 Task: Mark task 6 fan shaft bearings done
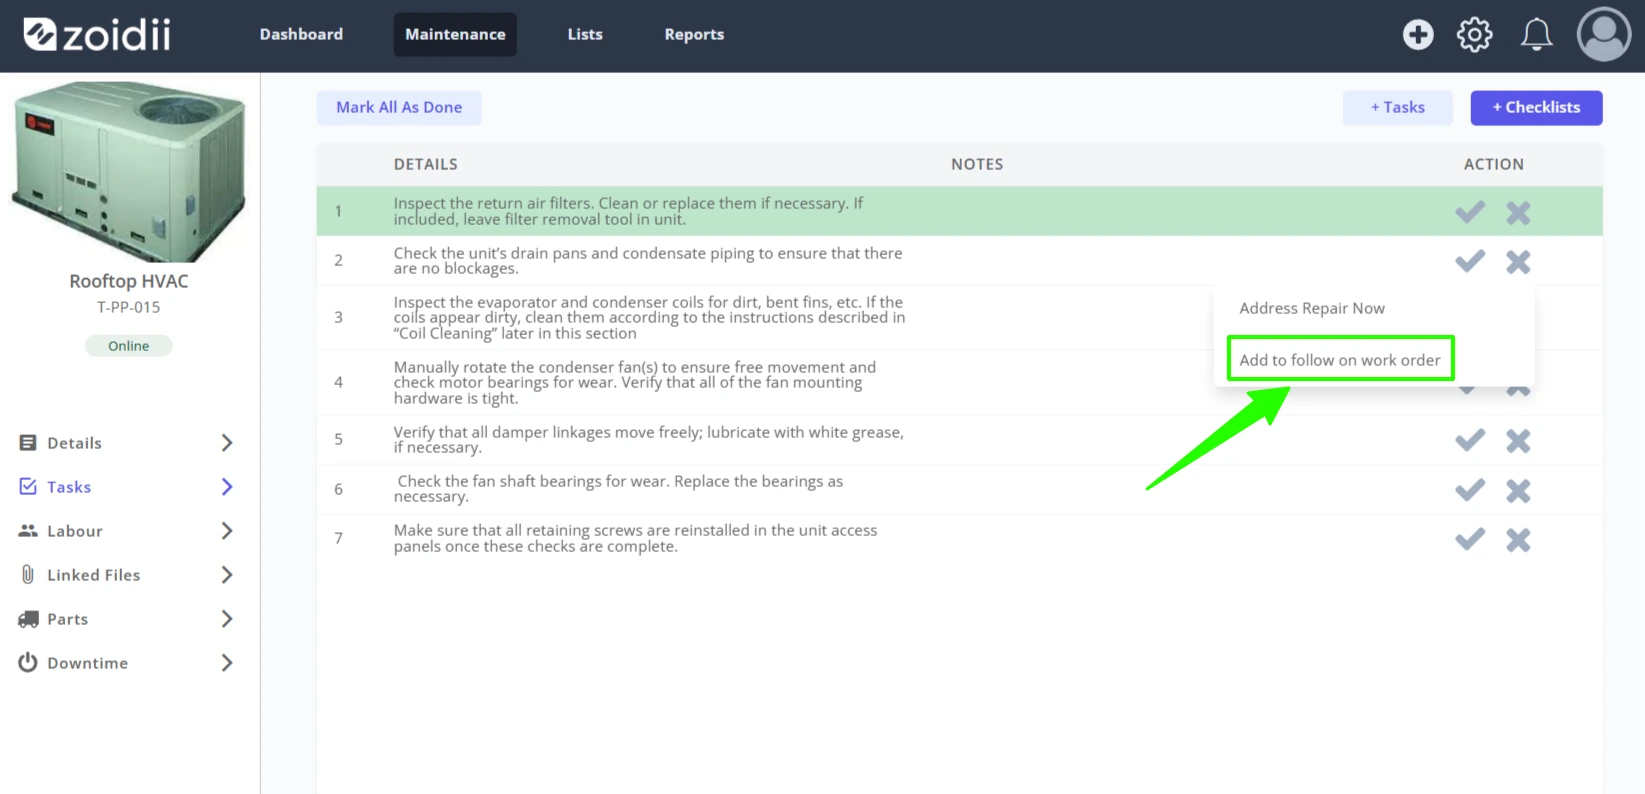pyautogui.click(x=1470, y=490)
